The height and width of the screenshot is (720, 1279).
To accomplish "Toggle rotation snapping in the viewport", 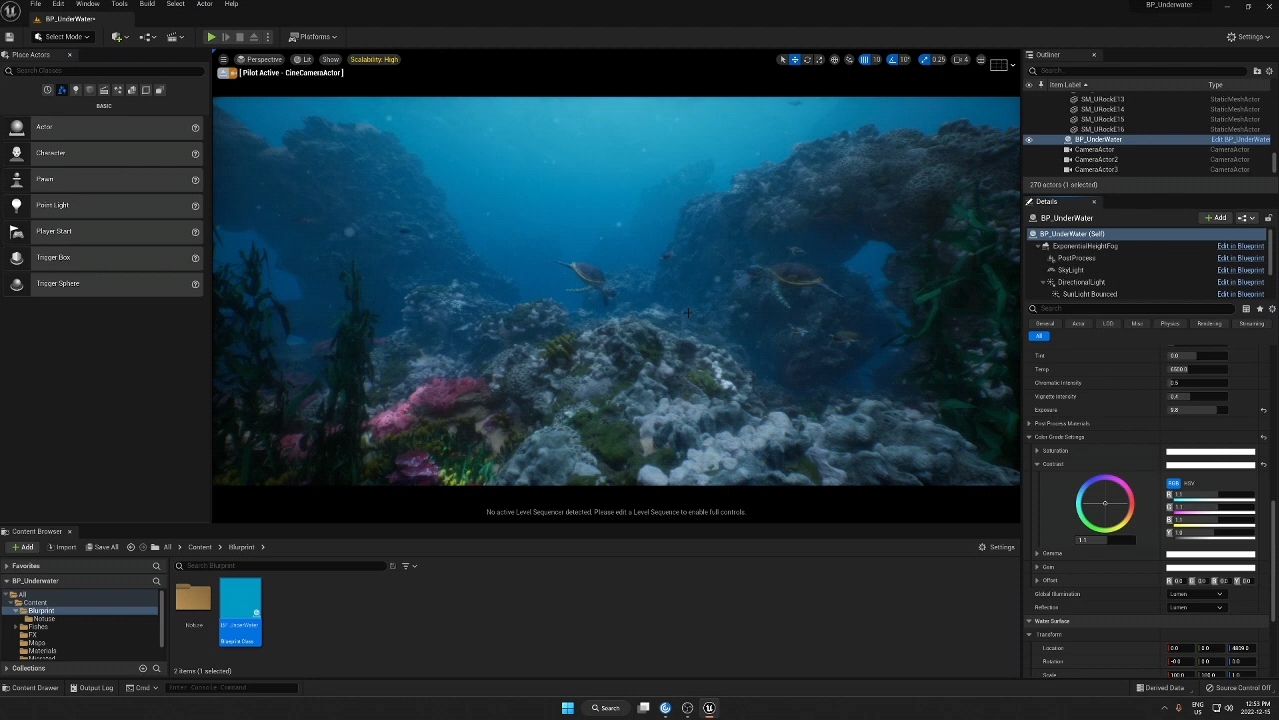I will point(893,60).
